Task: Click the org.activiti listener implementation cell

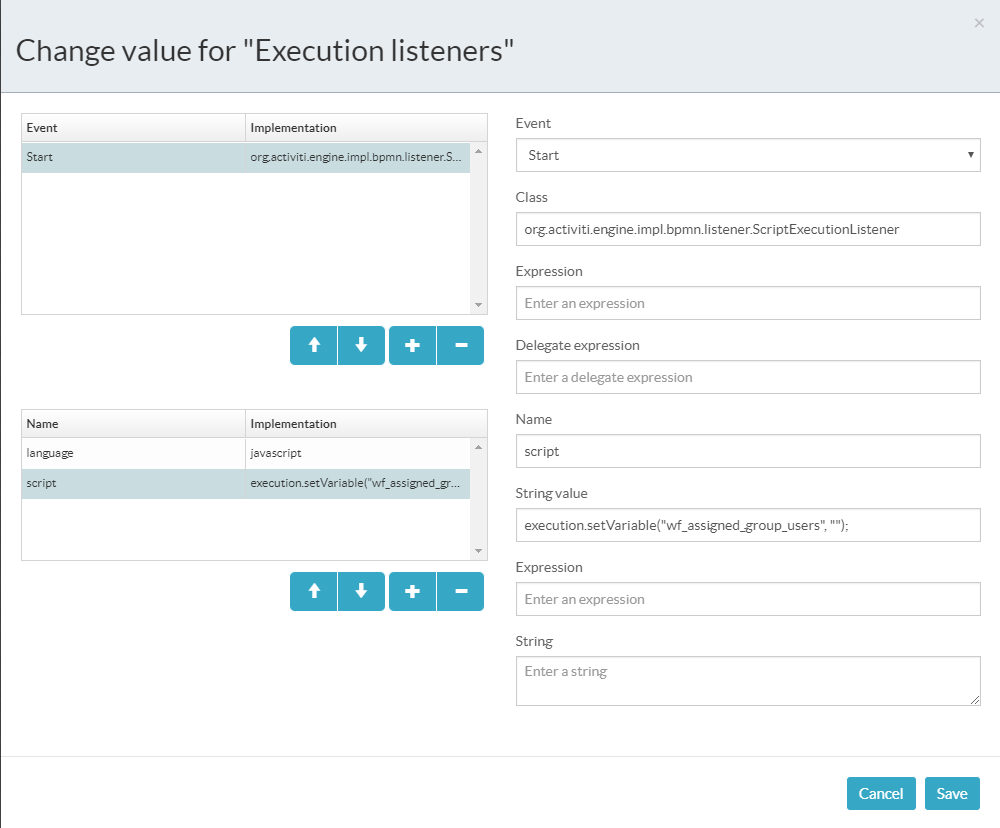Action: pyautogui.click(x=358, y=158)
